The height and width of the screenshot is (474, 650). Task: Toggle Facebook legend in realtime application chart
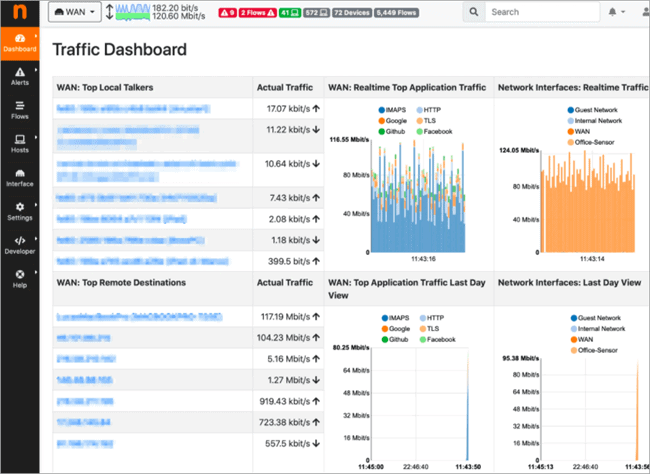point(434,131)
